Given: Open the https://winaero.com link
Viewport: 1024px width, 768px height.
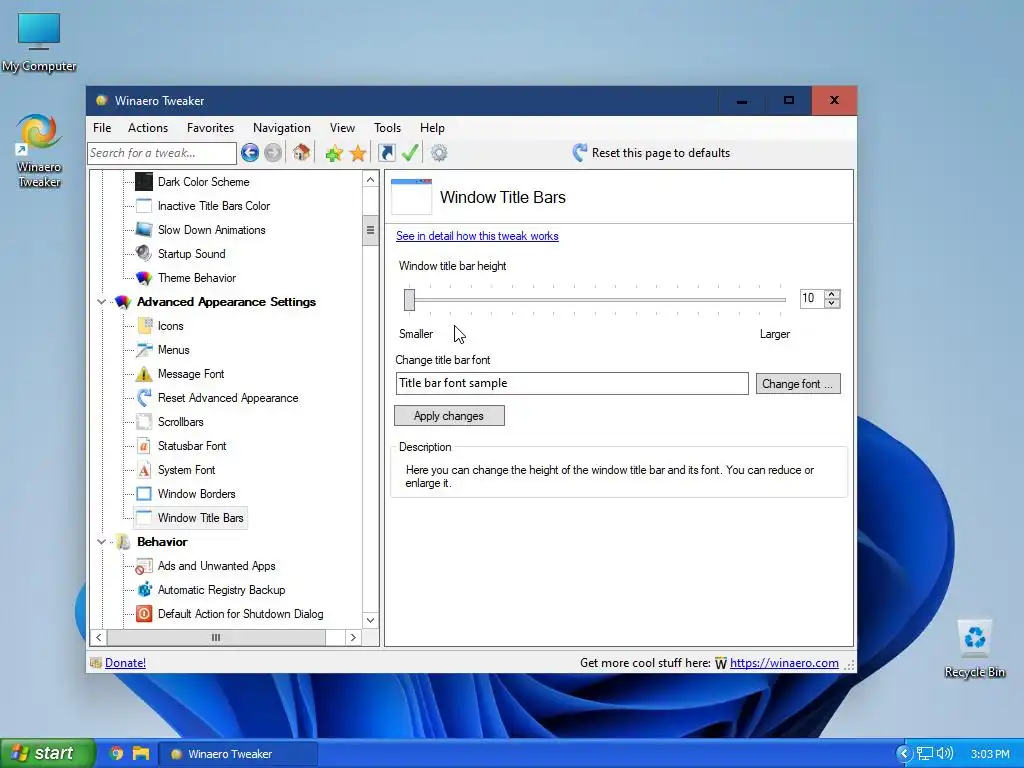Looking at the screenshot, I should coord(784,663).
